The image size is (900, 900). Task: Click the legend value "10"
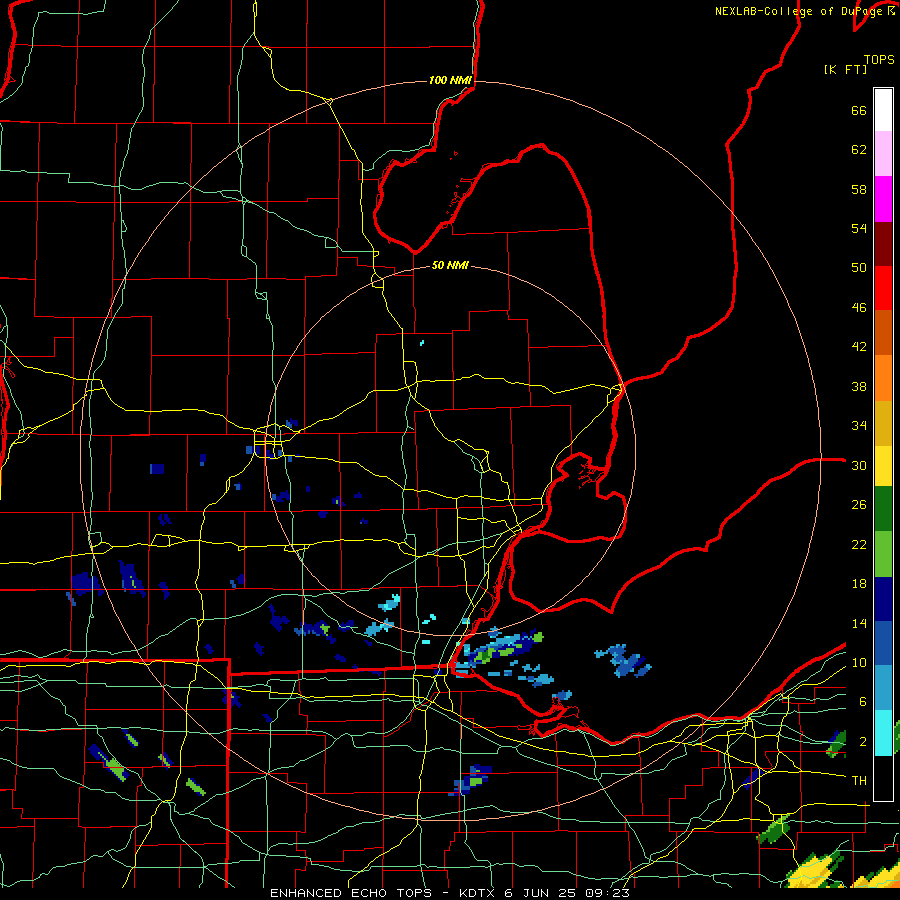tap(859, 663)
